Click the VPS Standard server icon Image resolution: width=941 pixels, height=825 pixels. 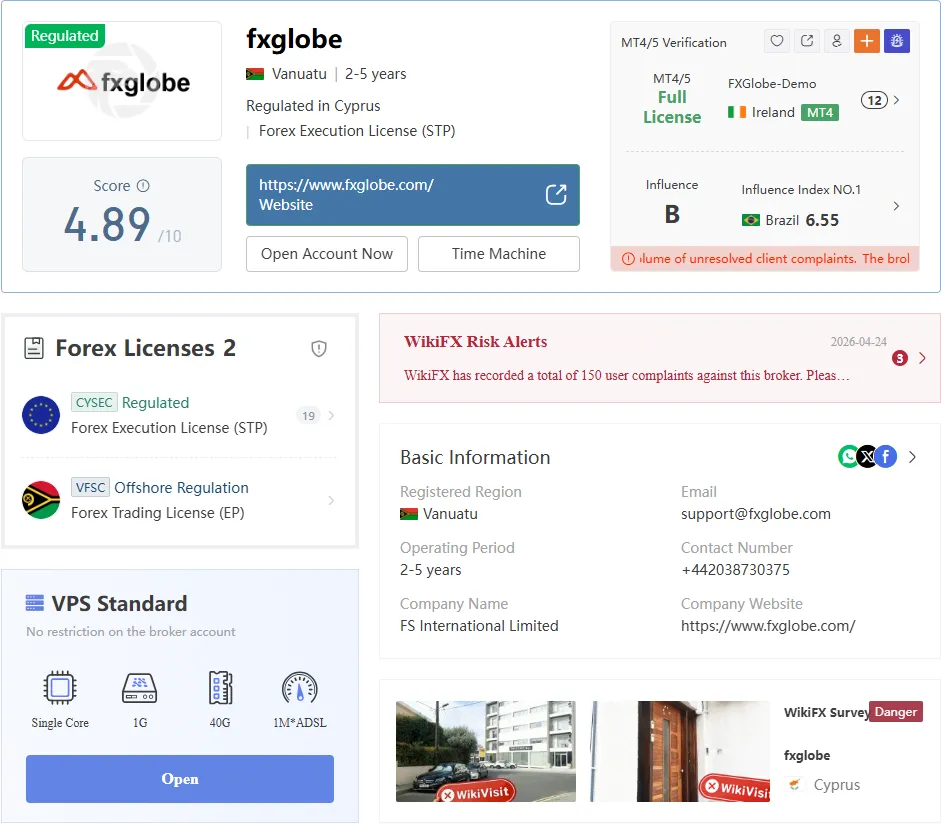click(35, 602)
